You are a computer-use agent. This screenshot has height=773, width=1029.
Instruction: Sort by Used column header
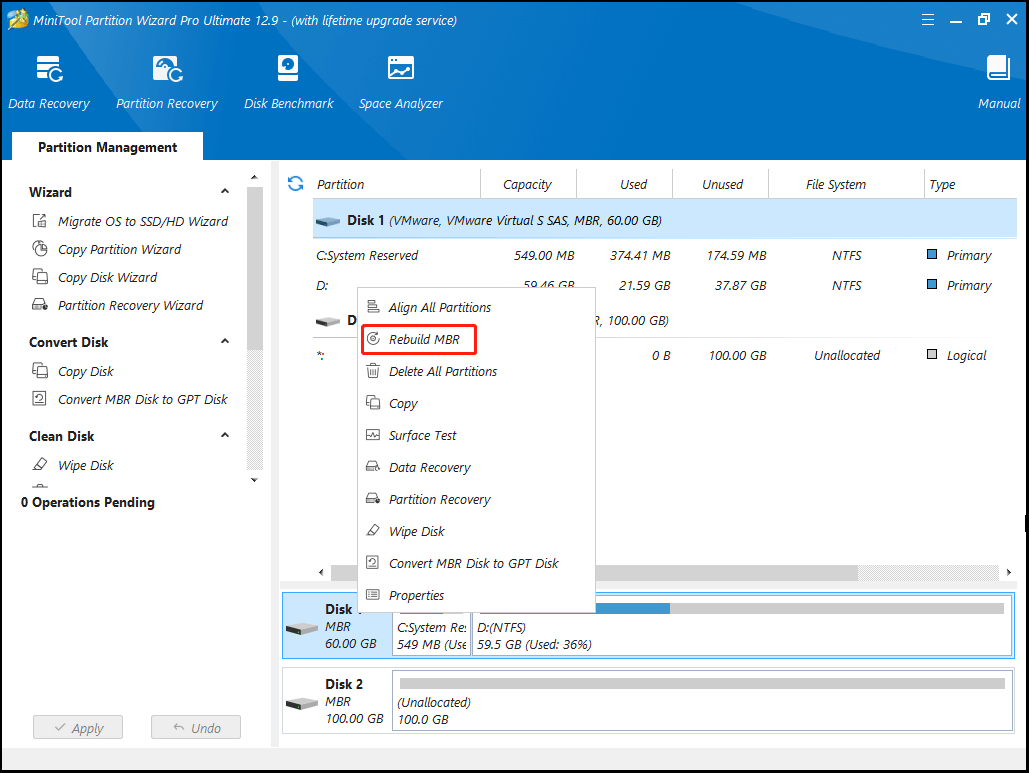click(625, 184)
